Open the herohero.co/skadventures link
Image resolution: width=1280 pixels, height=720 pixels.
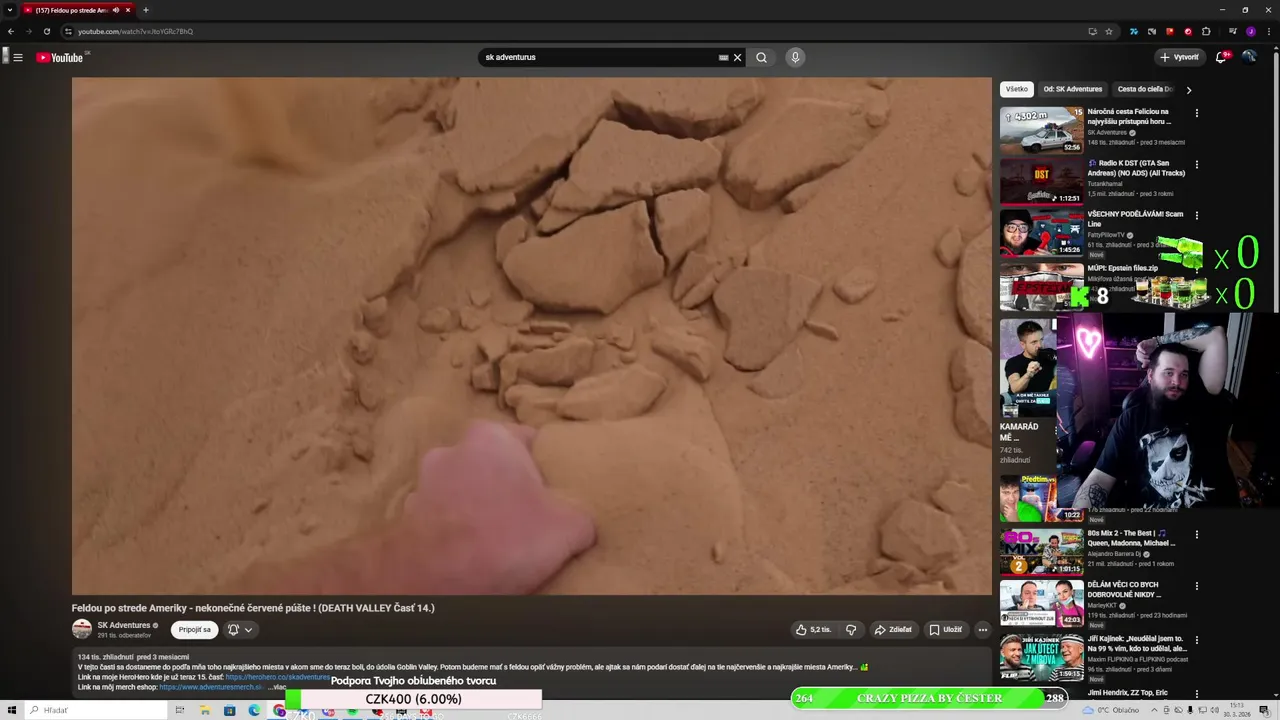(x=277, y=677)
